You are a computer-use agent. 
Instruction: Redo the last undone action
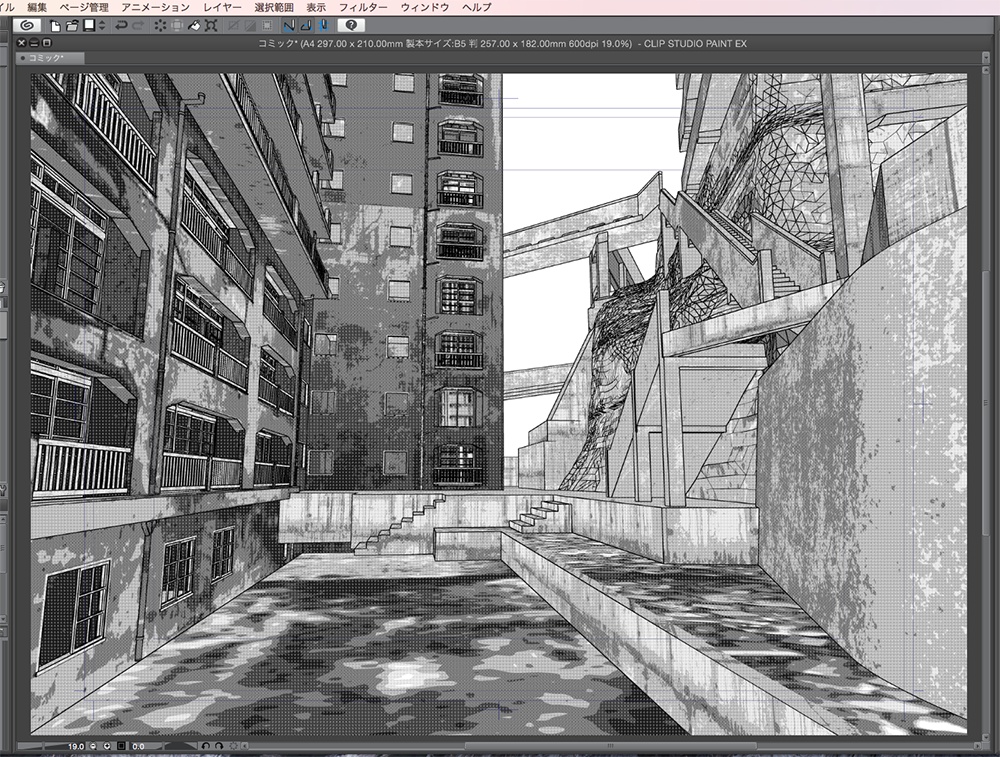coord(138,26)
